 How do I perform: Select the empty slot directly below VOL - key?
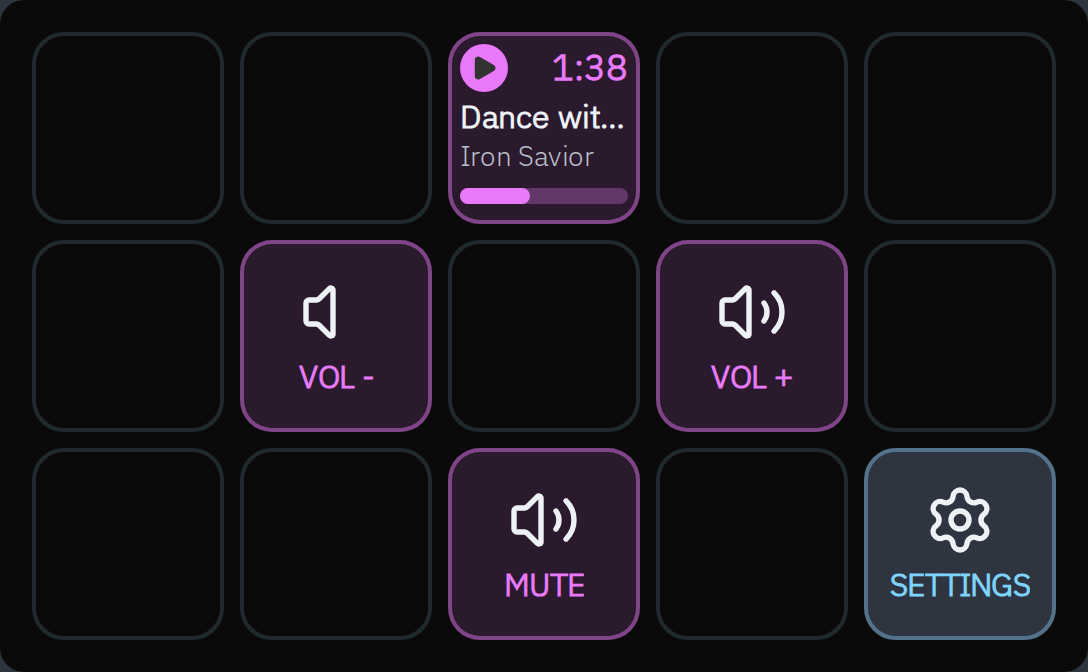pos(336,544)
